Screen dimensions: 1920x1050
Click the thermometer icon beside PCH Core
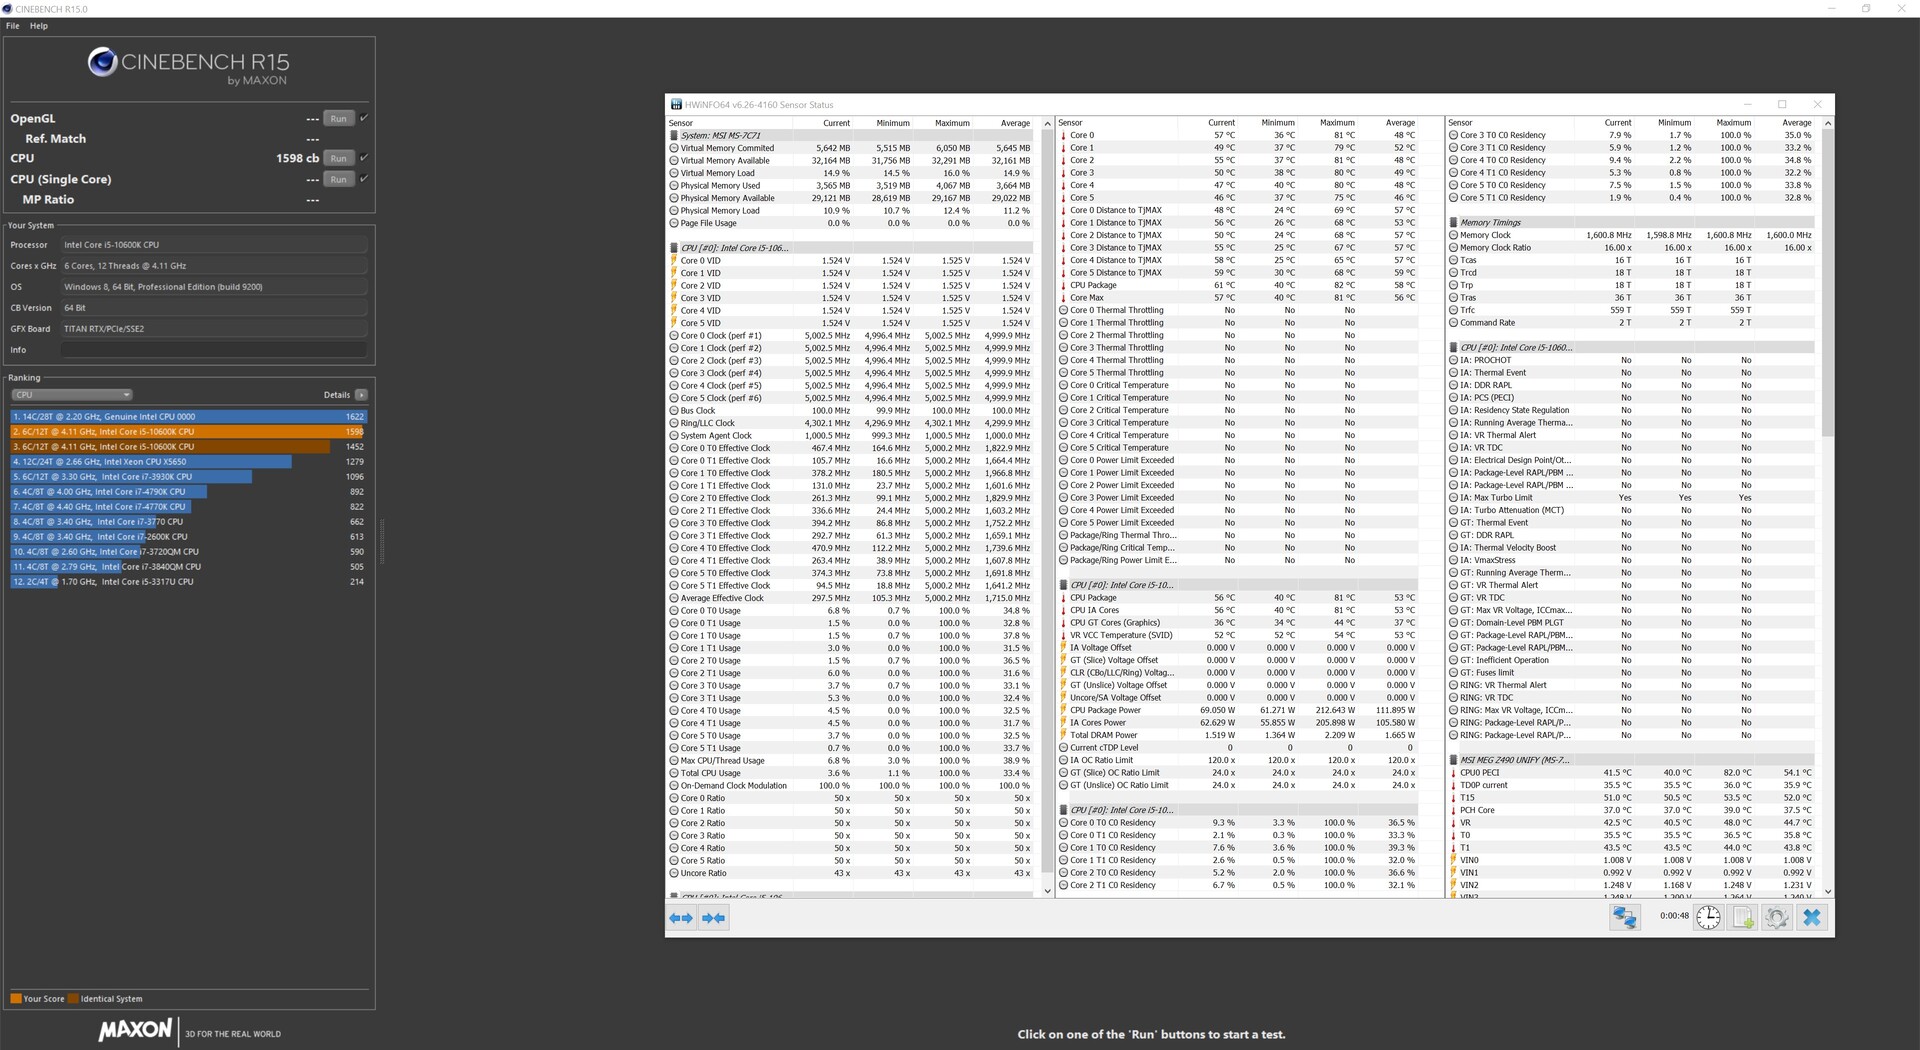click(x=1453, y=810)
